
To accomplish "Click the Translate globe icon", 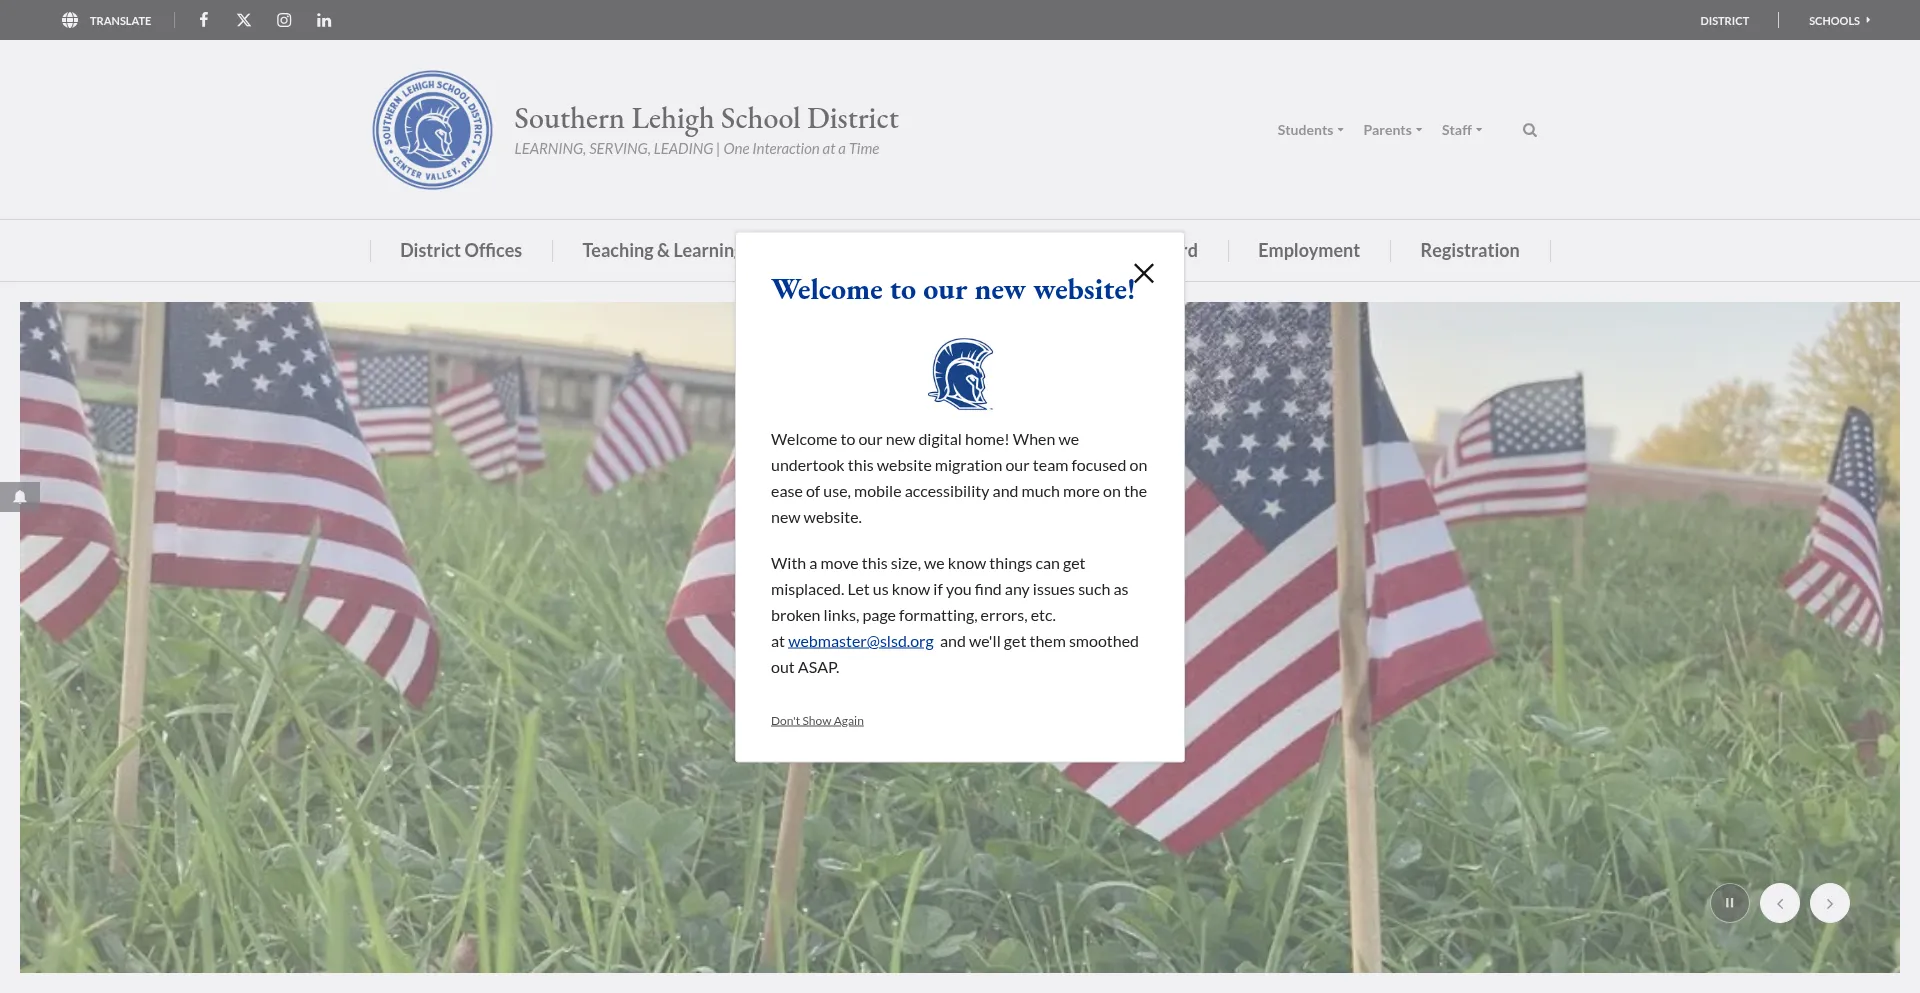I will (70, 20).
